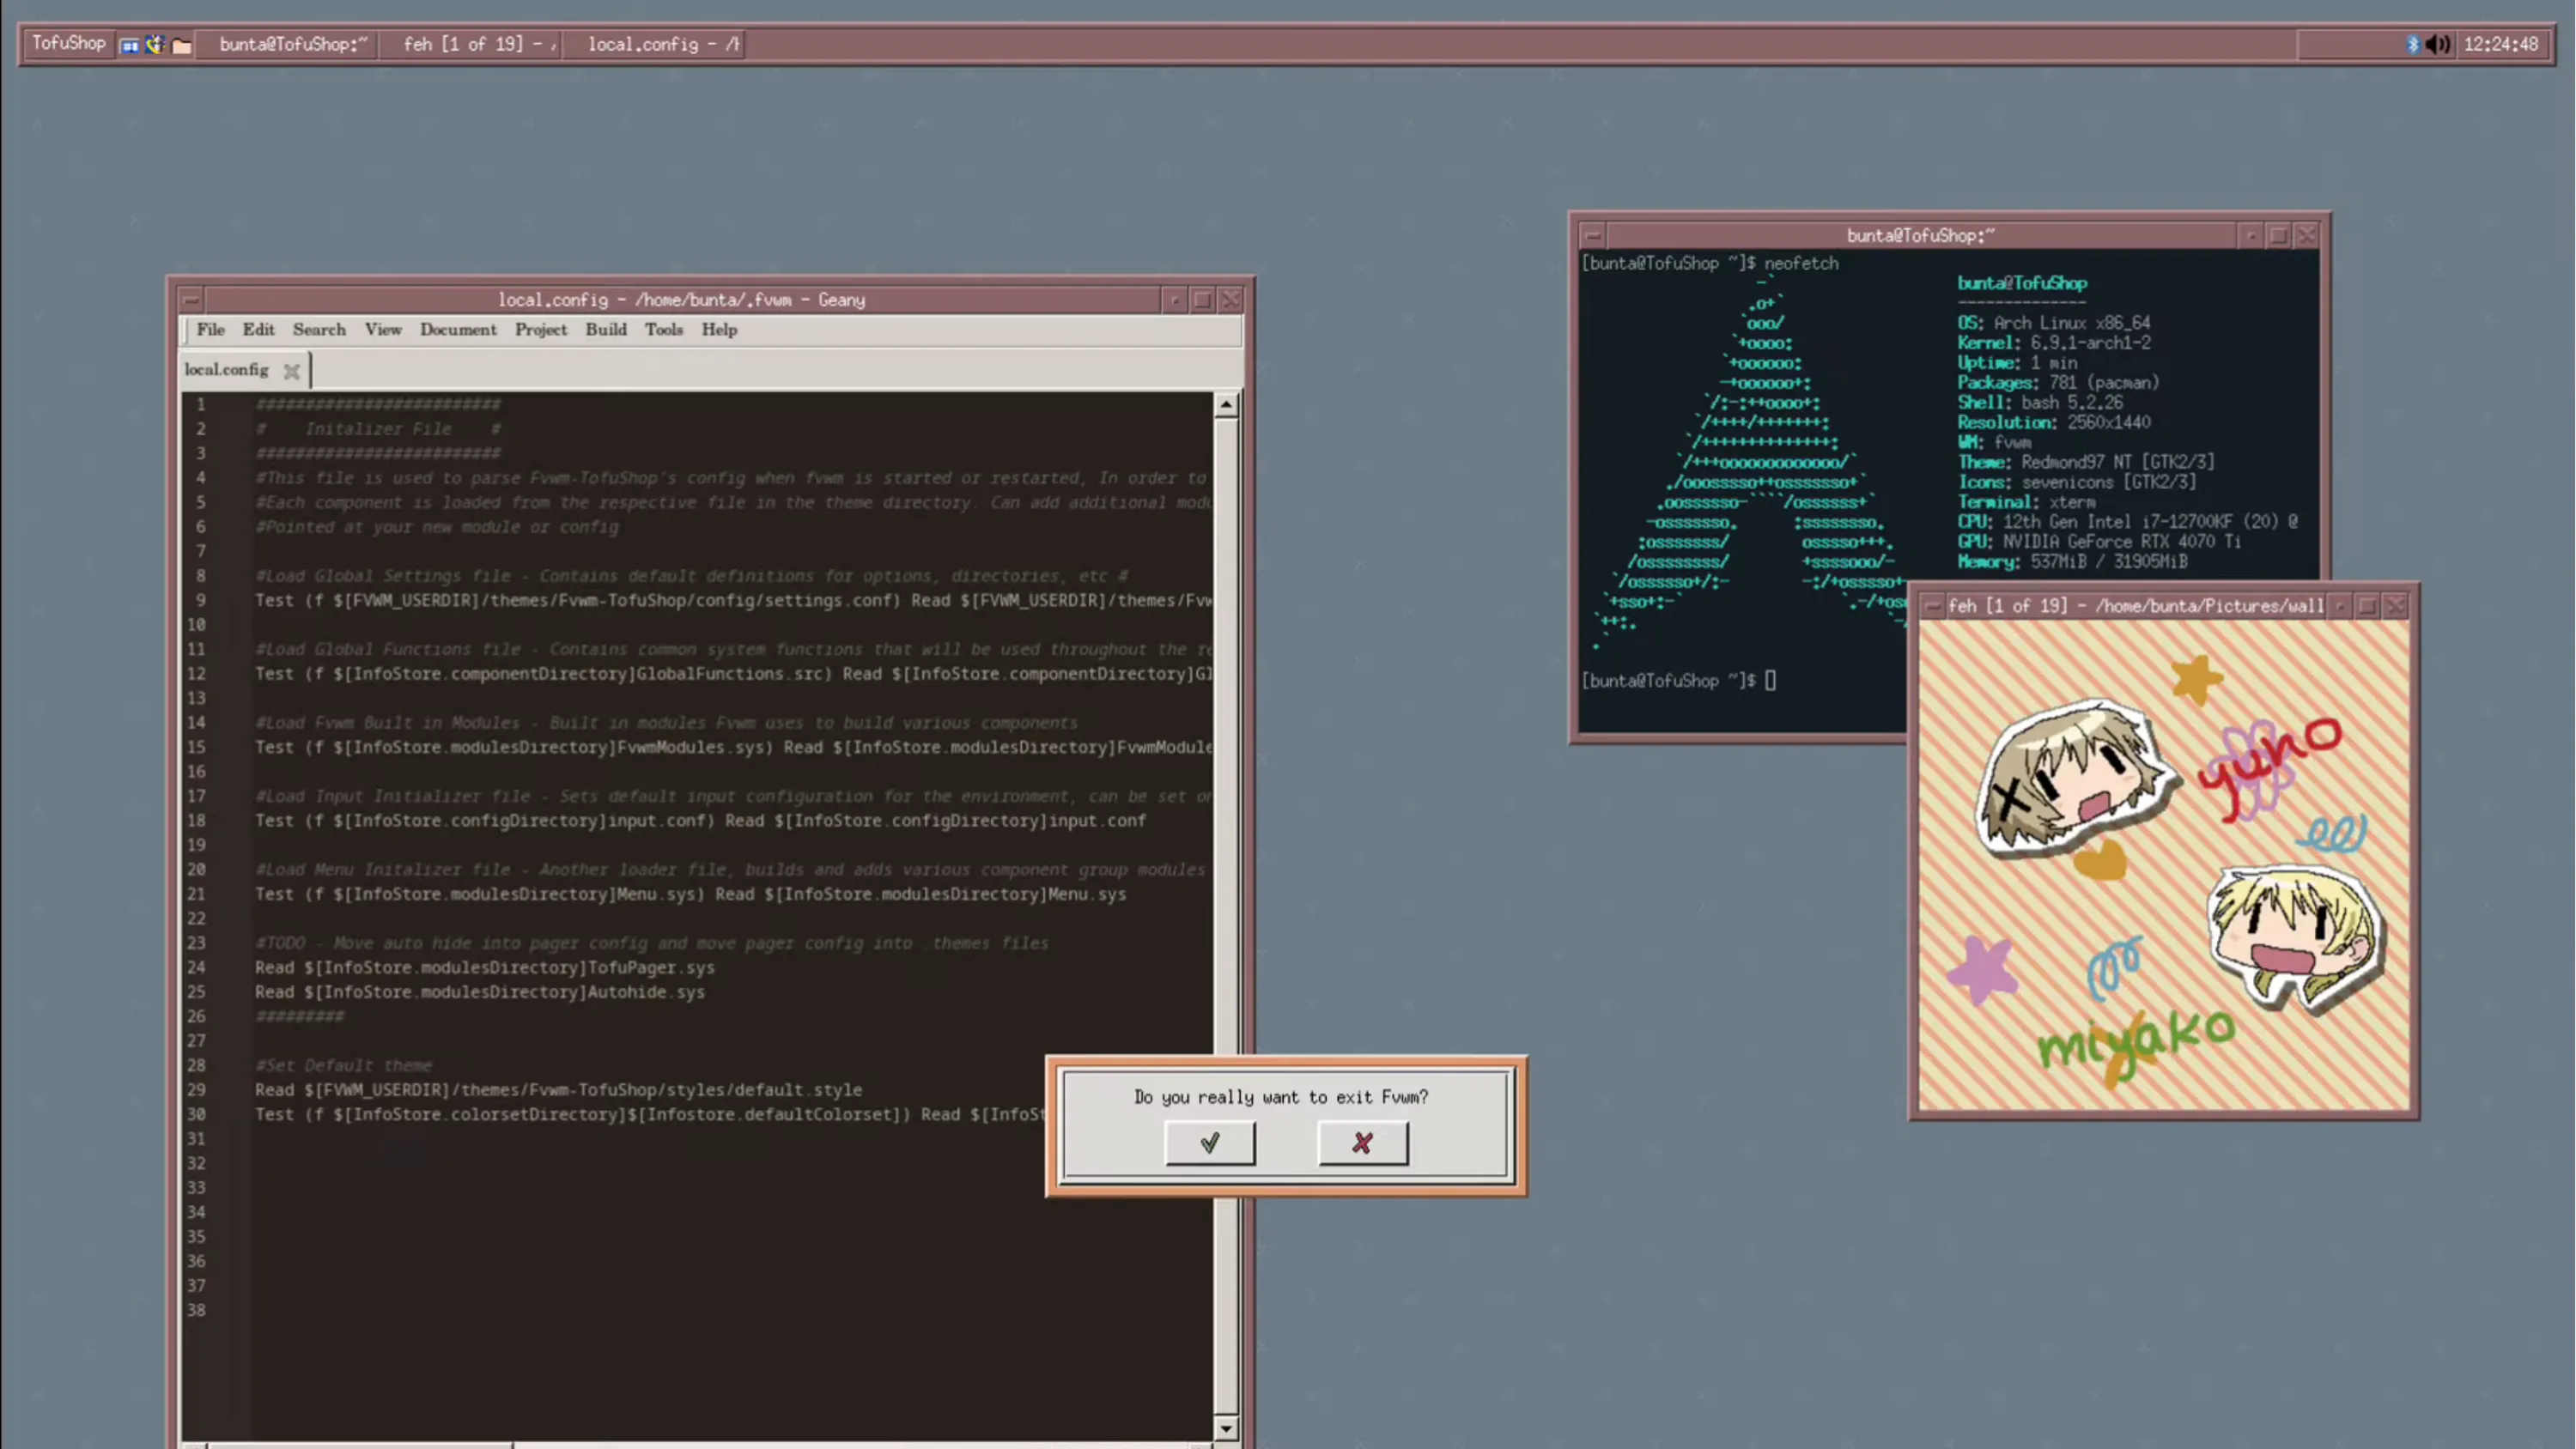The width and height of the screenshot is (2576, 1449).
Task: Open the feh window's title bar menu button
Action: pos(1932,606)
